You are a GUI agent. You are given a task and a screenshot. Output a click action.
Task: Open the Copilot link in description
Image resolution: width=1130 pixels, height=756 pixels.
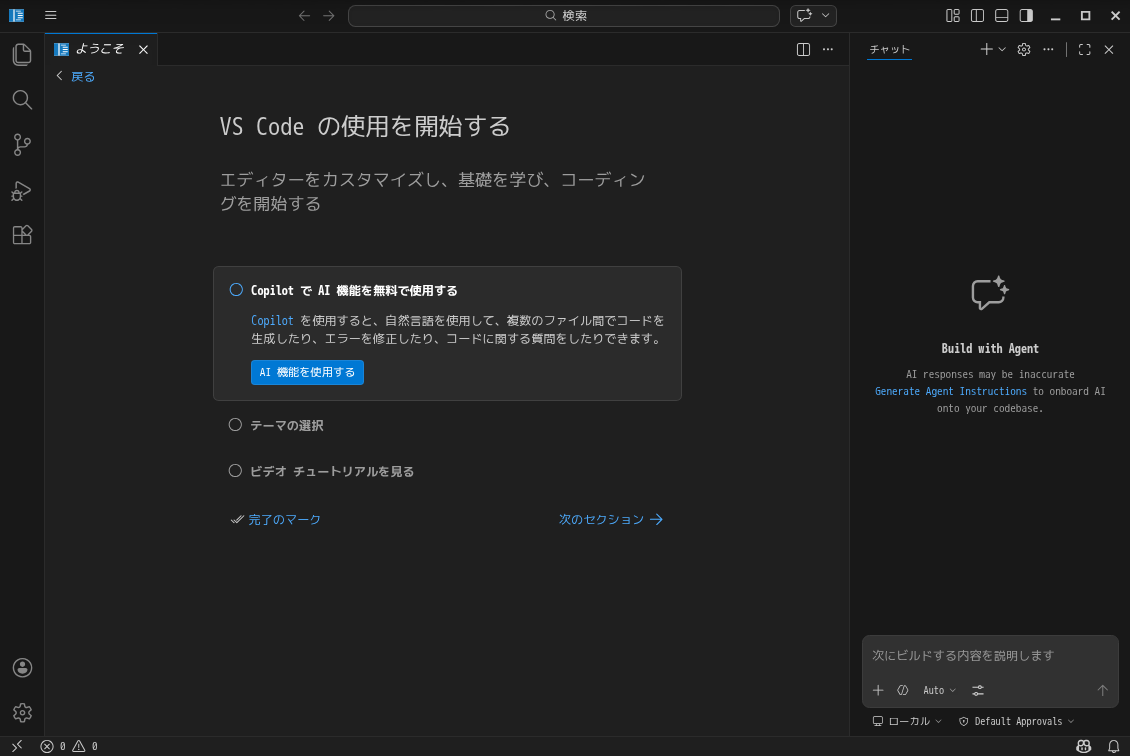[272, 321]
